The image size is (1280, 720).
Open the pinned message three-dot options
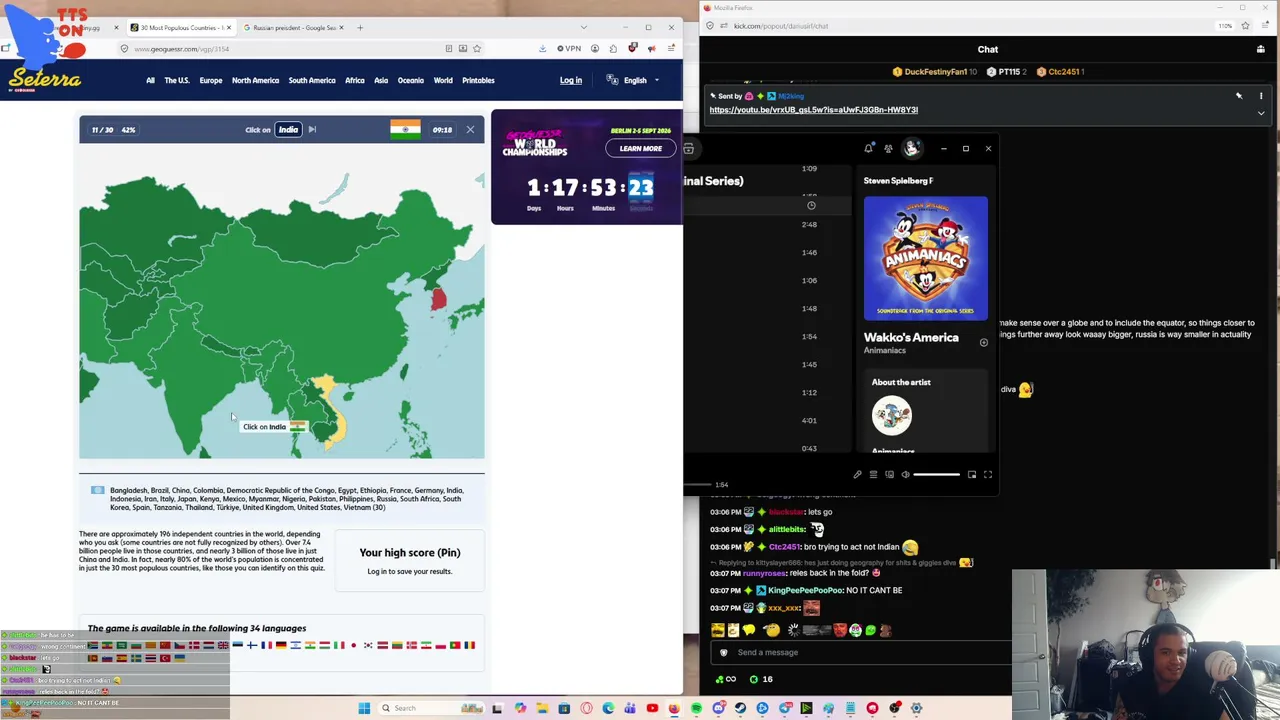pyautogui.click(x=1261, y=96)
